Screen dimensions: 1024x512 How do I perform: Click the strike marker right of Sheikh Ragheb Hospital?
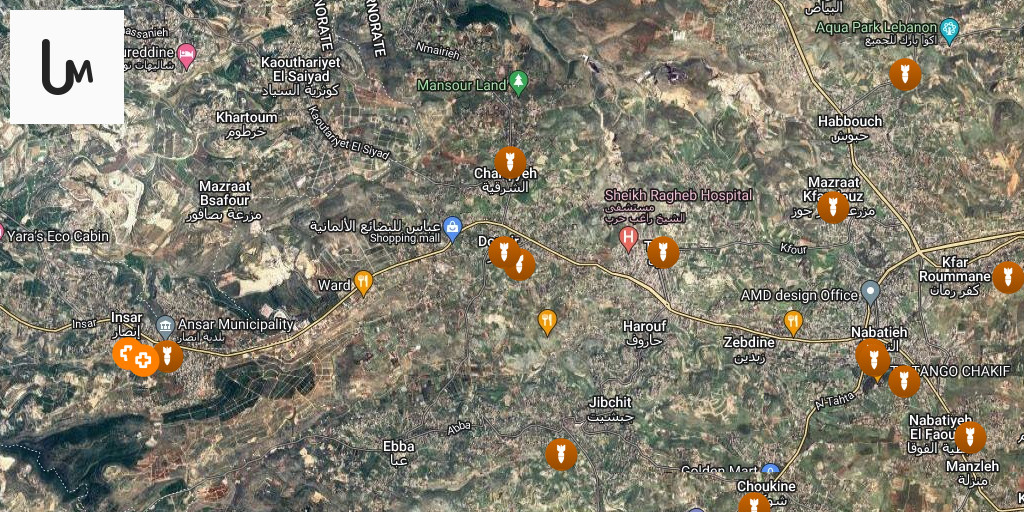[x=663, y=253]
